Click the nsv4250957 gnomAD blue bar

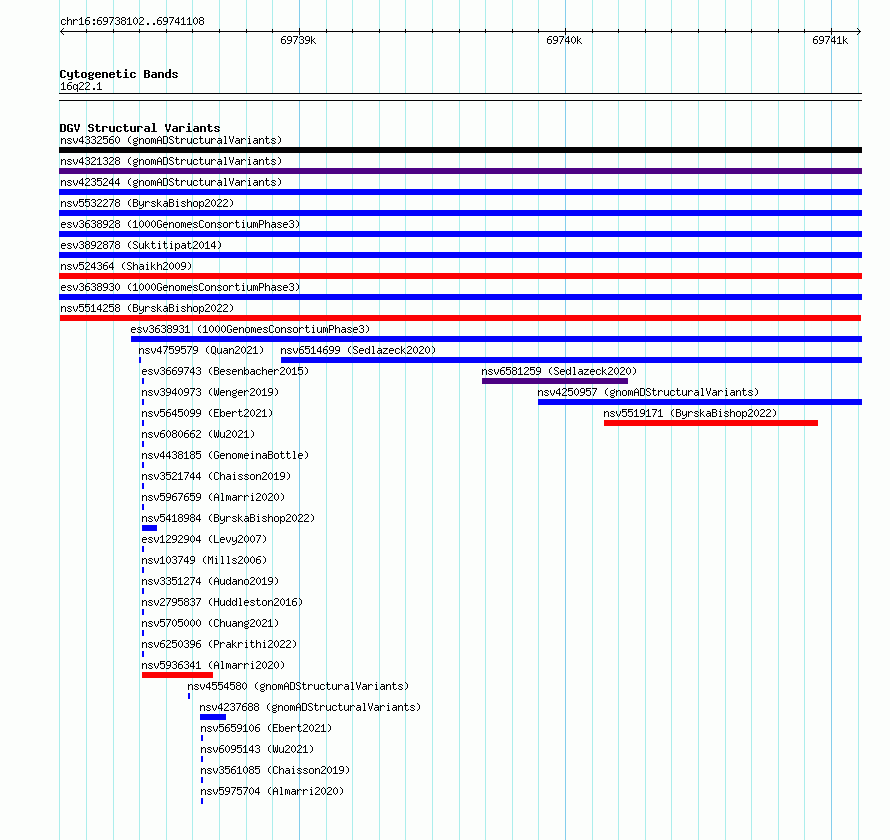(700, 402)
